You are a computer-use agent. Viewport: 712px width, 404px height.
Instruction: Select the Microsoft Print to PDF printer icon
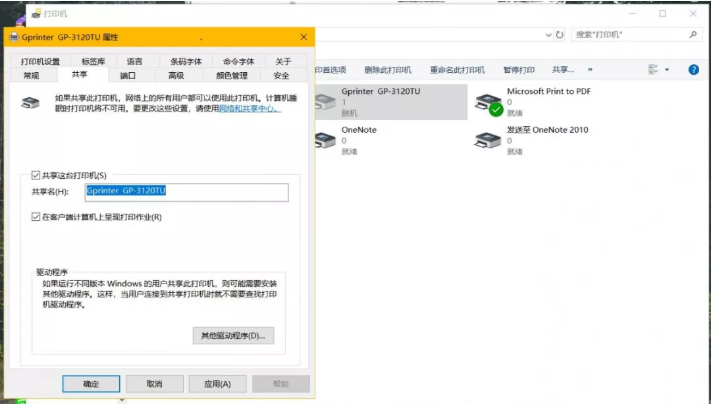pyautogui.click(x=489, y=104)
